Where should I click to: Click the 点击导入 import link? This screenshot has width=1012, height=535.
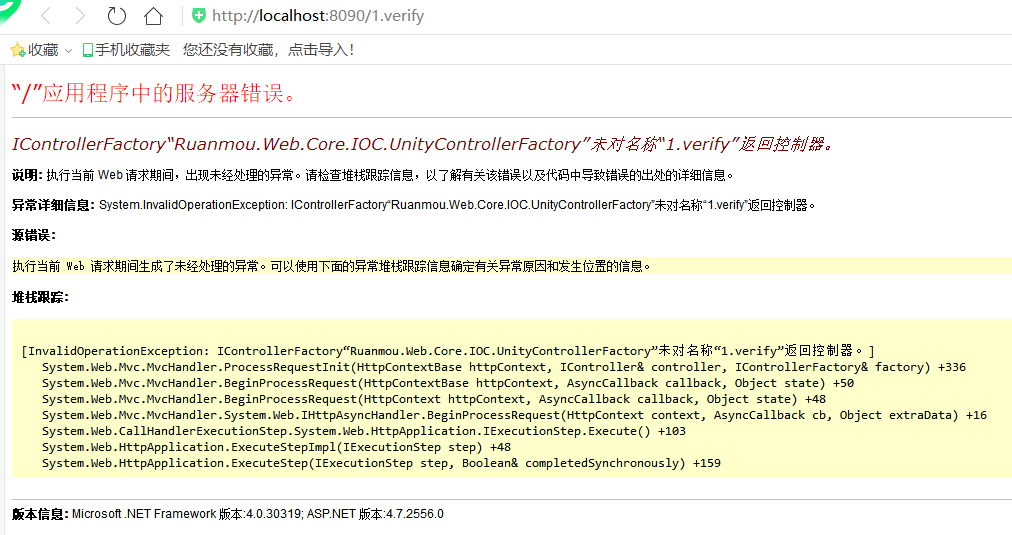tap(320, 50)
